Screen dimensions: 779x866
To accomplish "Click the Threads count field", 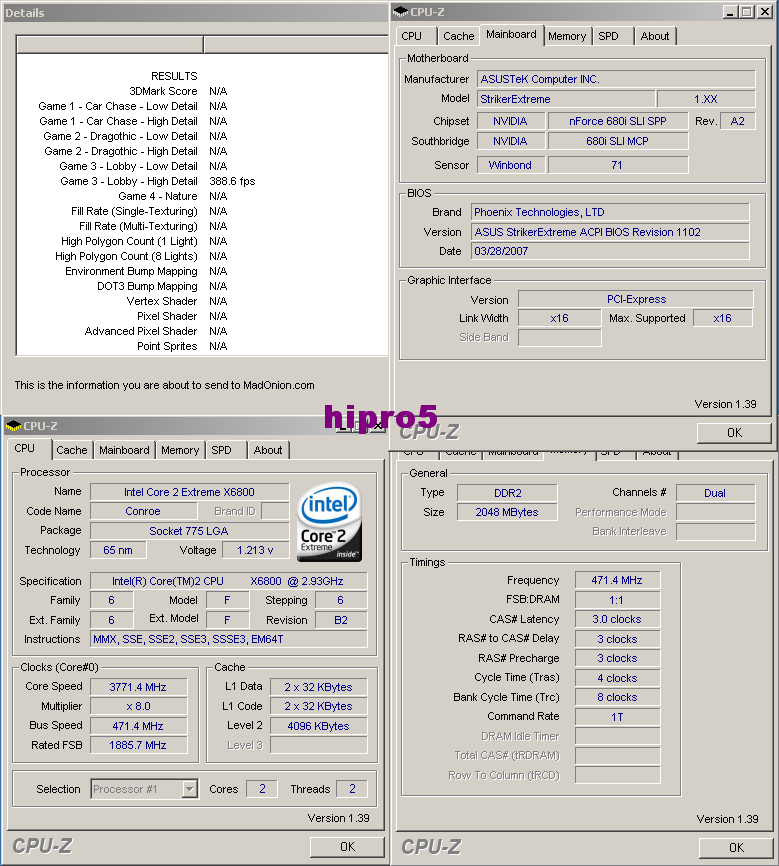I will 352,789.
